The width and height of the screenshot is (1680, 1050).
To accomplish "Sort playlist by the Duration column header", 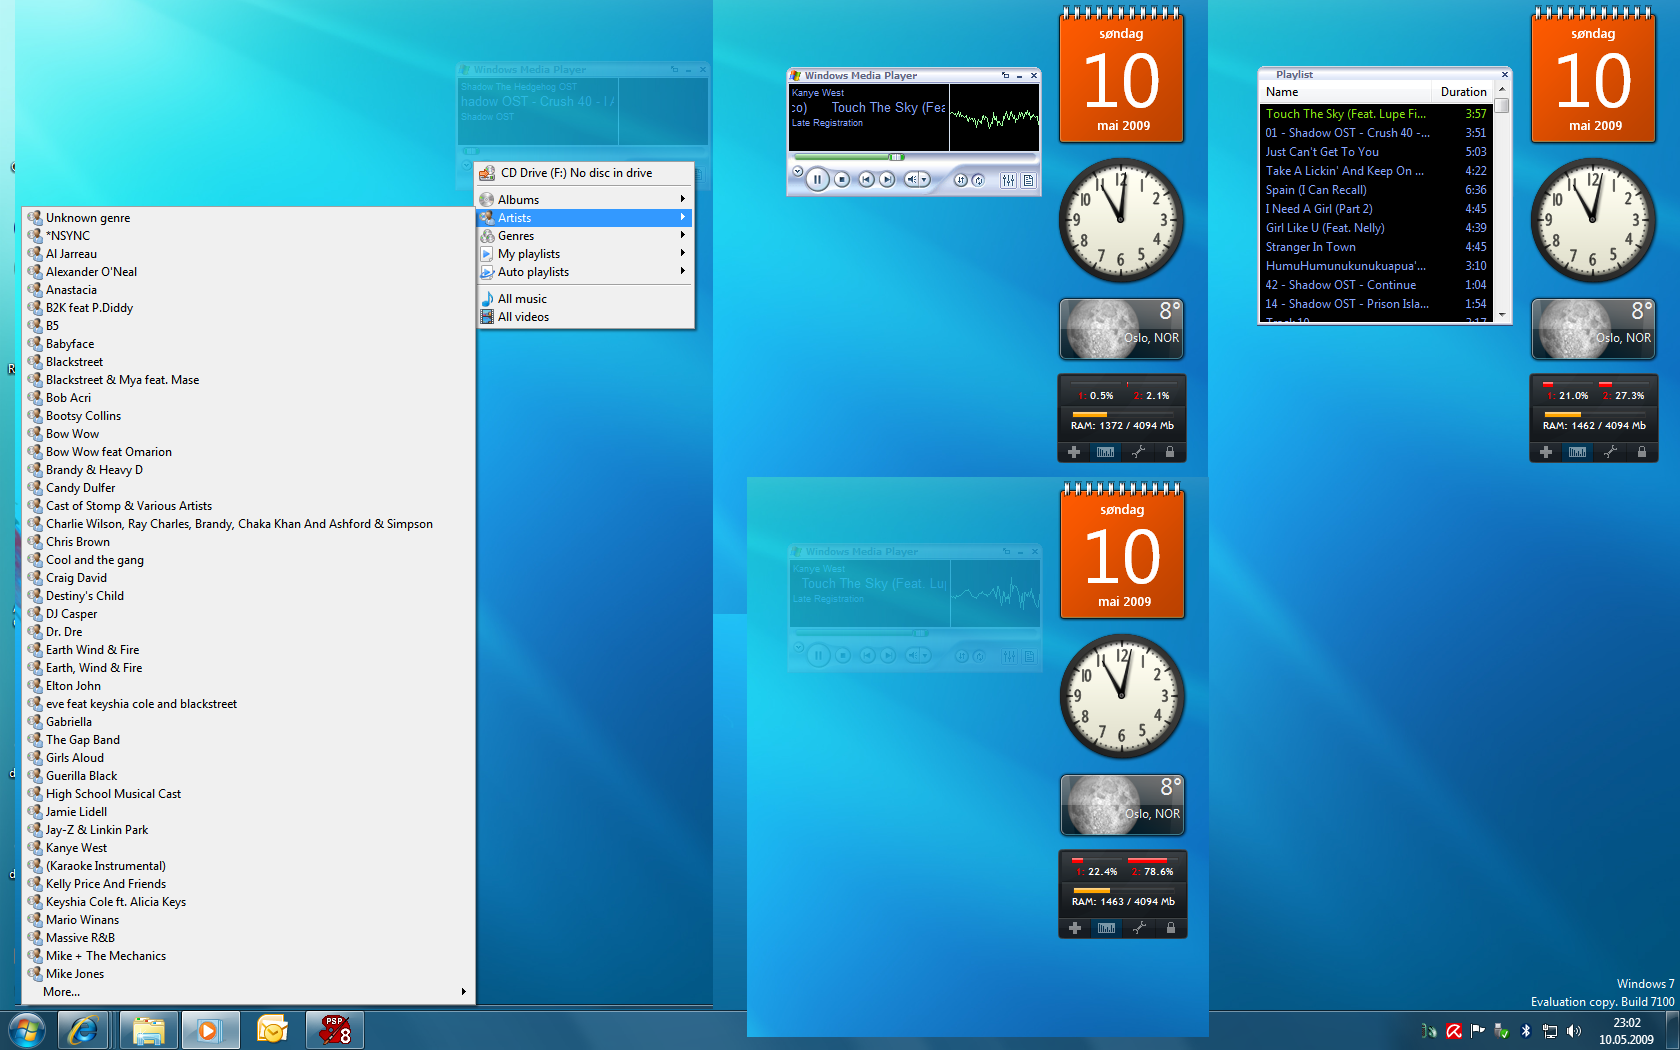I will pyautogui.click(x=1463, y=92).
